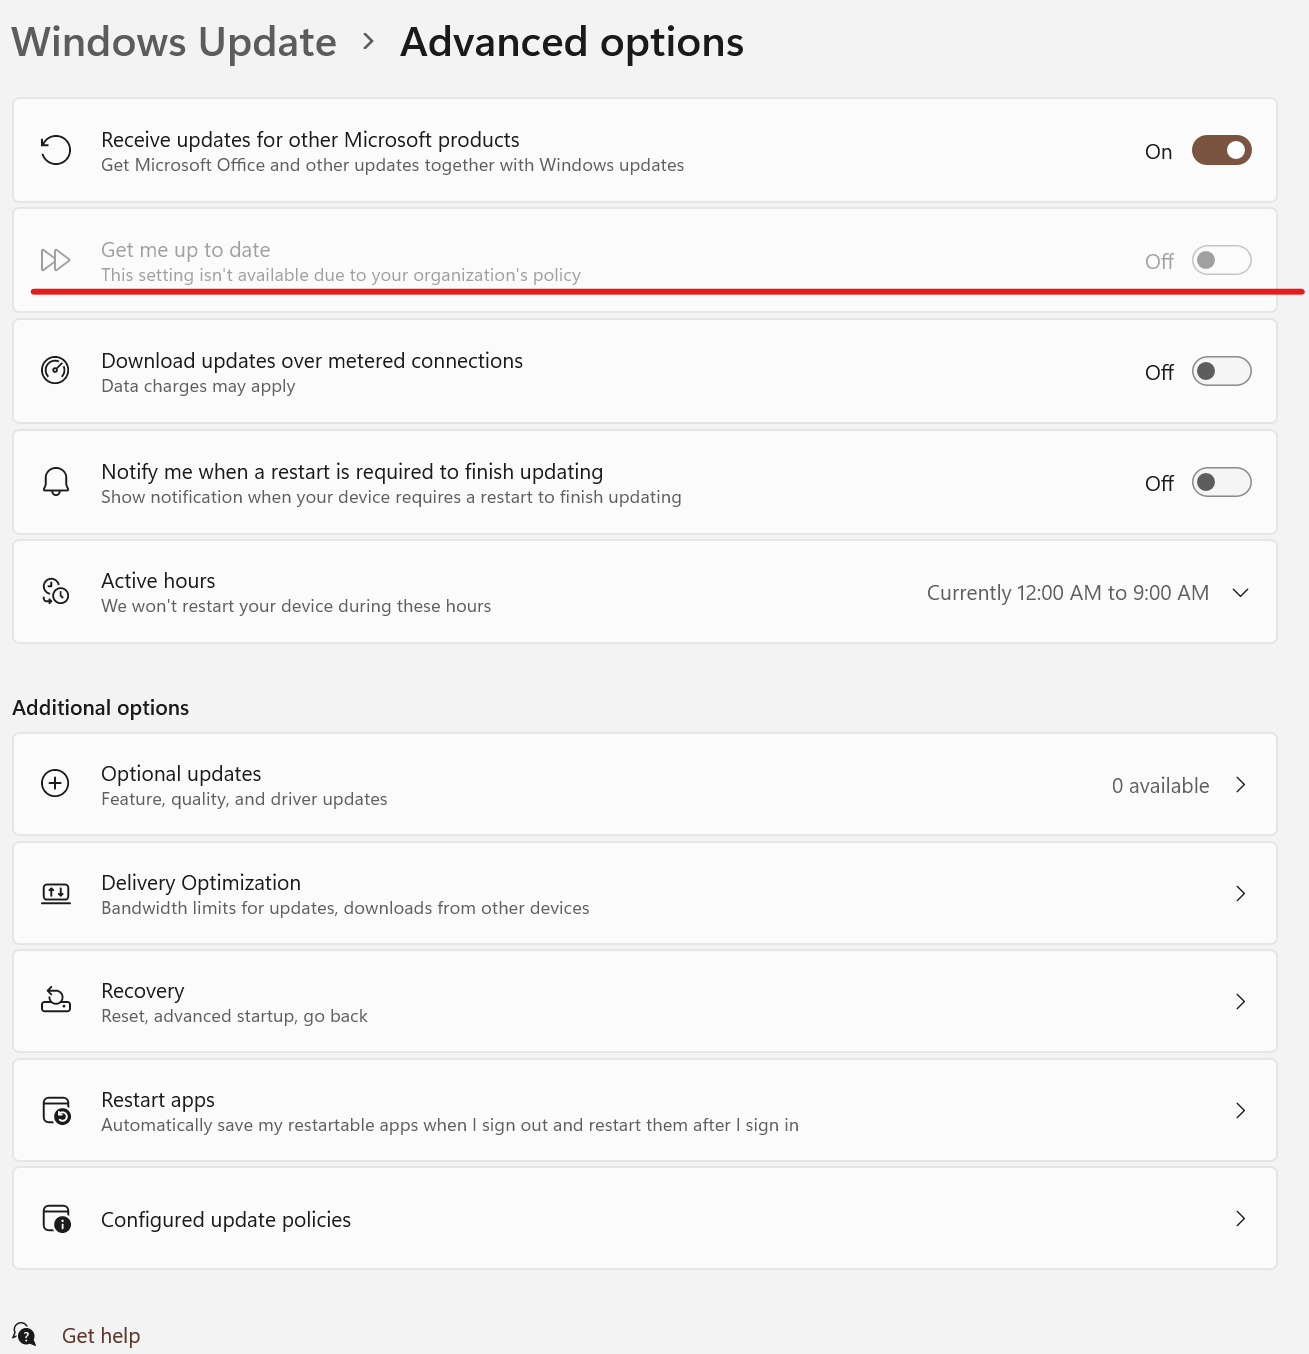This screenshot has height=1354, width=1309.
Task: Turn off Receive updates for other Microsoft products
Action: tap(1222, 150)
